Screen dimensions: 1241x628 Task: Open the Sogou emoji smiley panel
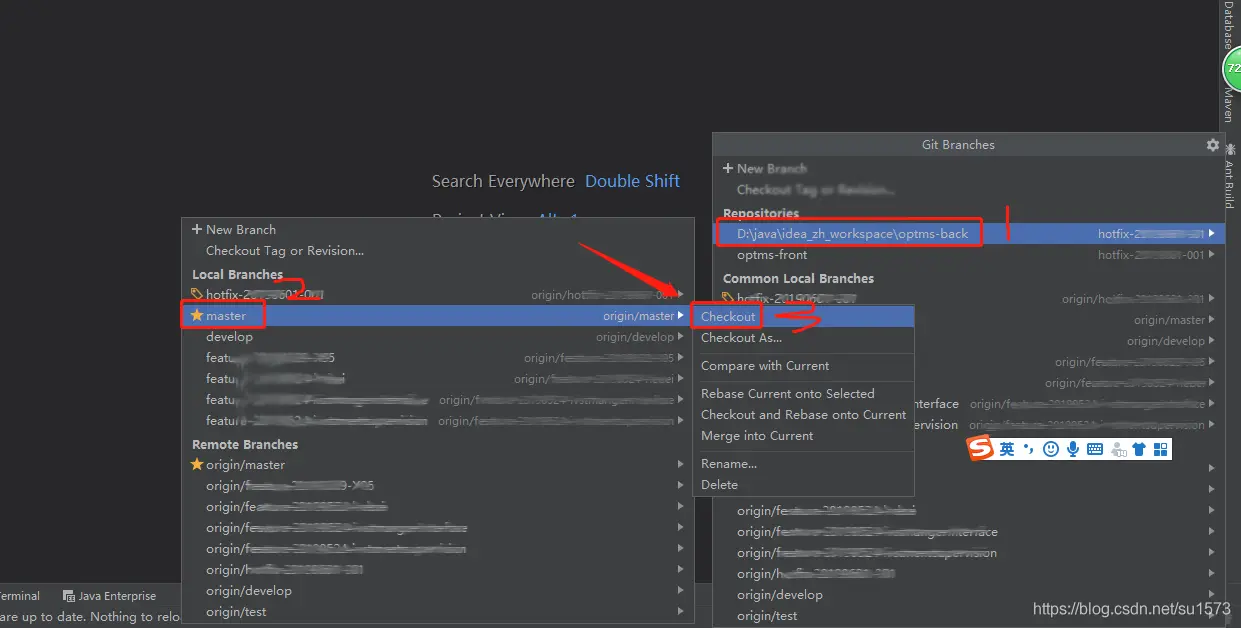click(x=1050, y=450)
